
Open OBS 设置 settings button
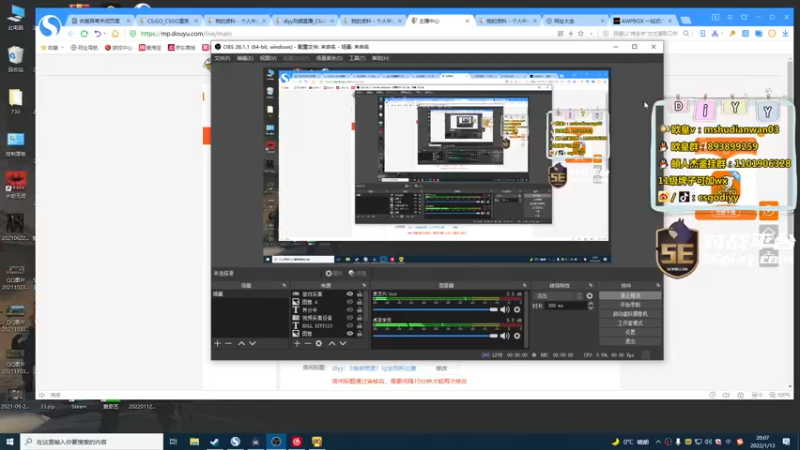(x=630, y=332)
